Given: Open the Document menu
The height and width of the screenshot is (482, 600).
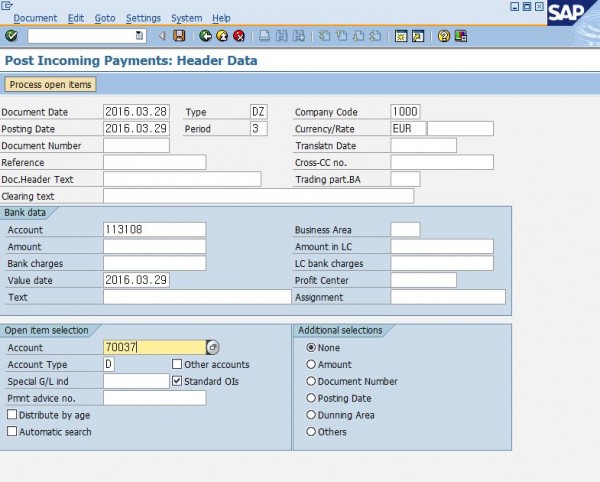Looking at the screenshot, I should click(x=35, y=18).
